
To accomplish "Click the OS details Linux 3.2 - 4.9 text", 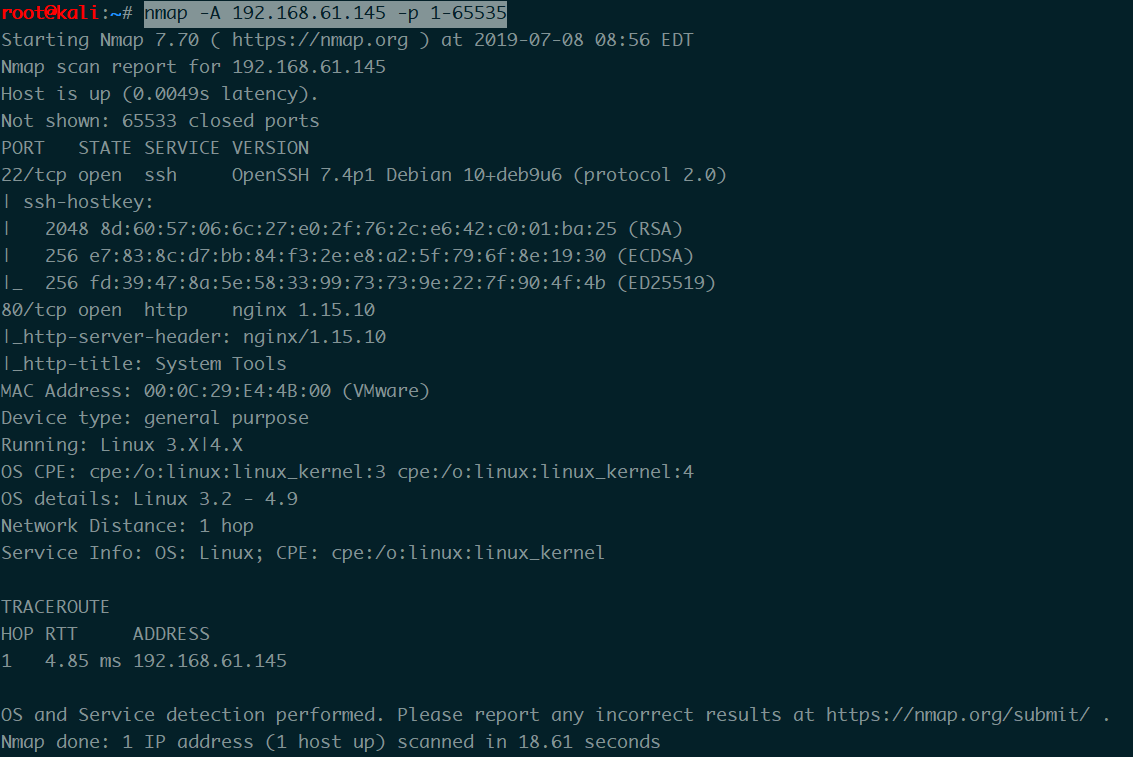I will click(x=149, y=499).
